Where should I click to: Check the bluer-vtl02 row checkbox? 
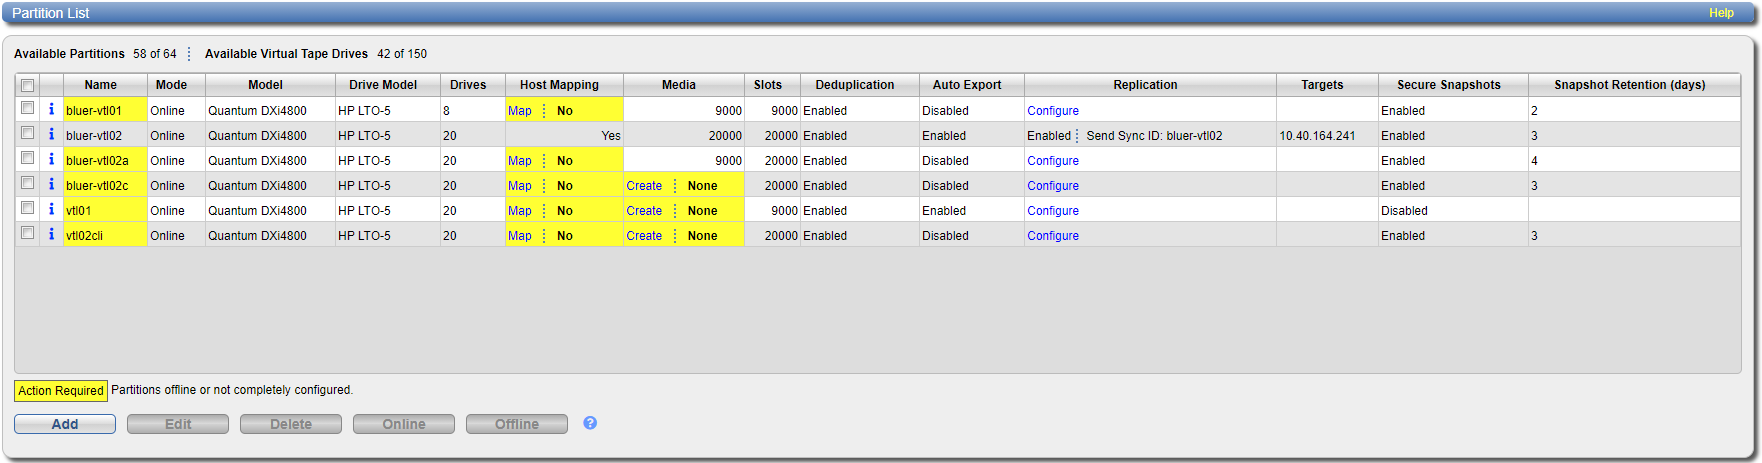[x=28, y=133]
